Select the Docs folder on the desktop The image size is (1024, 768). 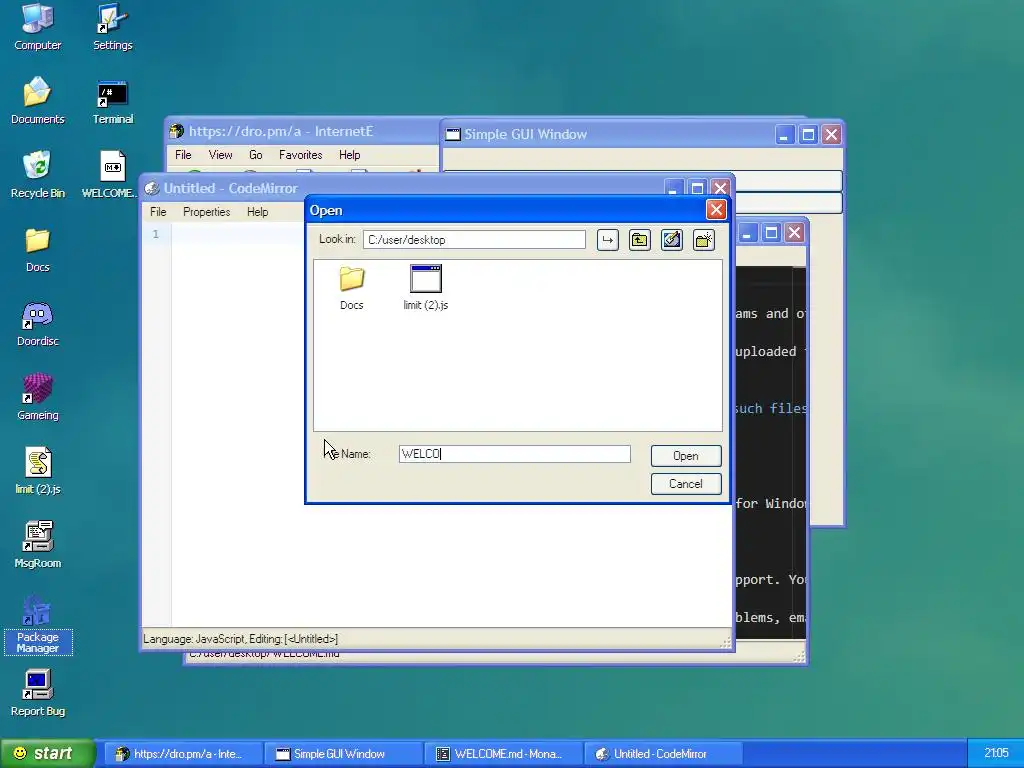tap(37, 249)
